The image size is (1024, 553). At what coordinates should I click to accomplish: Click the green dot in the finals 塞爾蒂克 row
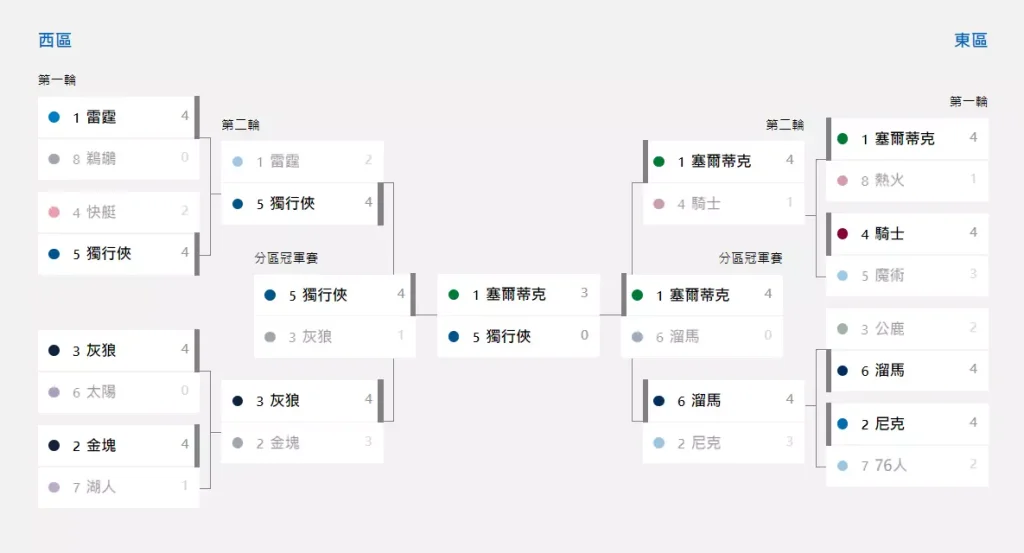[x=454, y=295]
